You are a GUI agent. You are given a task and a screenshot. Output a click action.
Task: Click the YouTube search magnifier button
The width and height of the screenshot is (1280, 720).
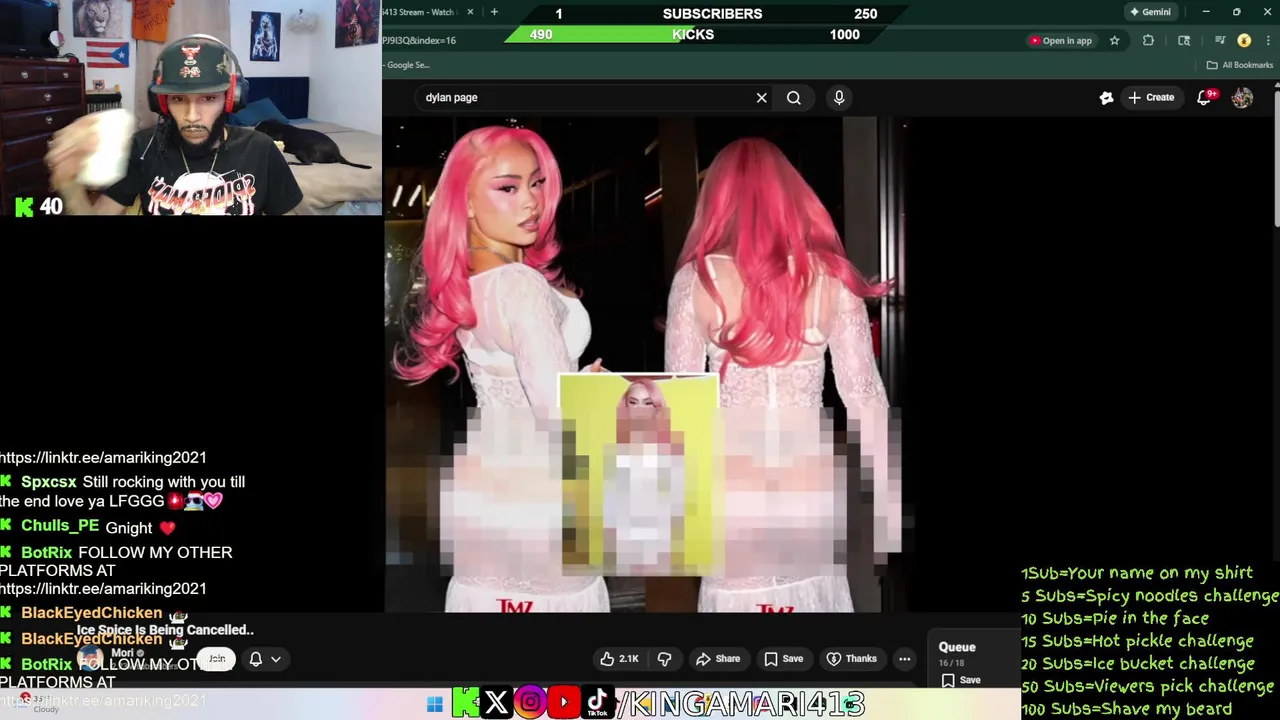(794, 98)
